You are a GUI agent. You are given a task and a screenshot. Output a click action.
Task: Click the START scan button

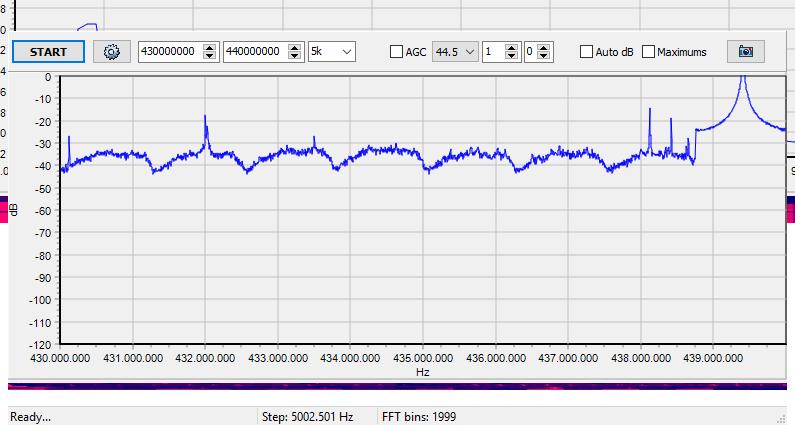pyautogui.click(x=48, y=52)
